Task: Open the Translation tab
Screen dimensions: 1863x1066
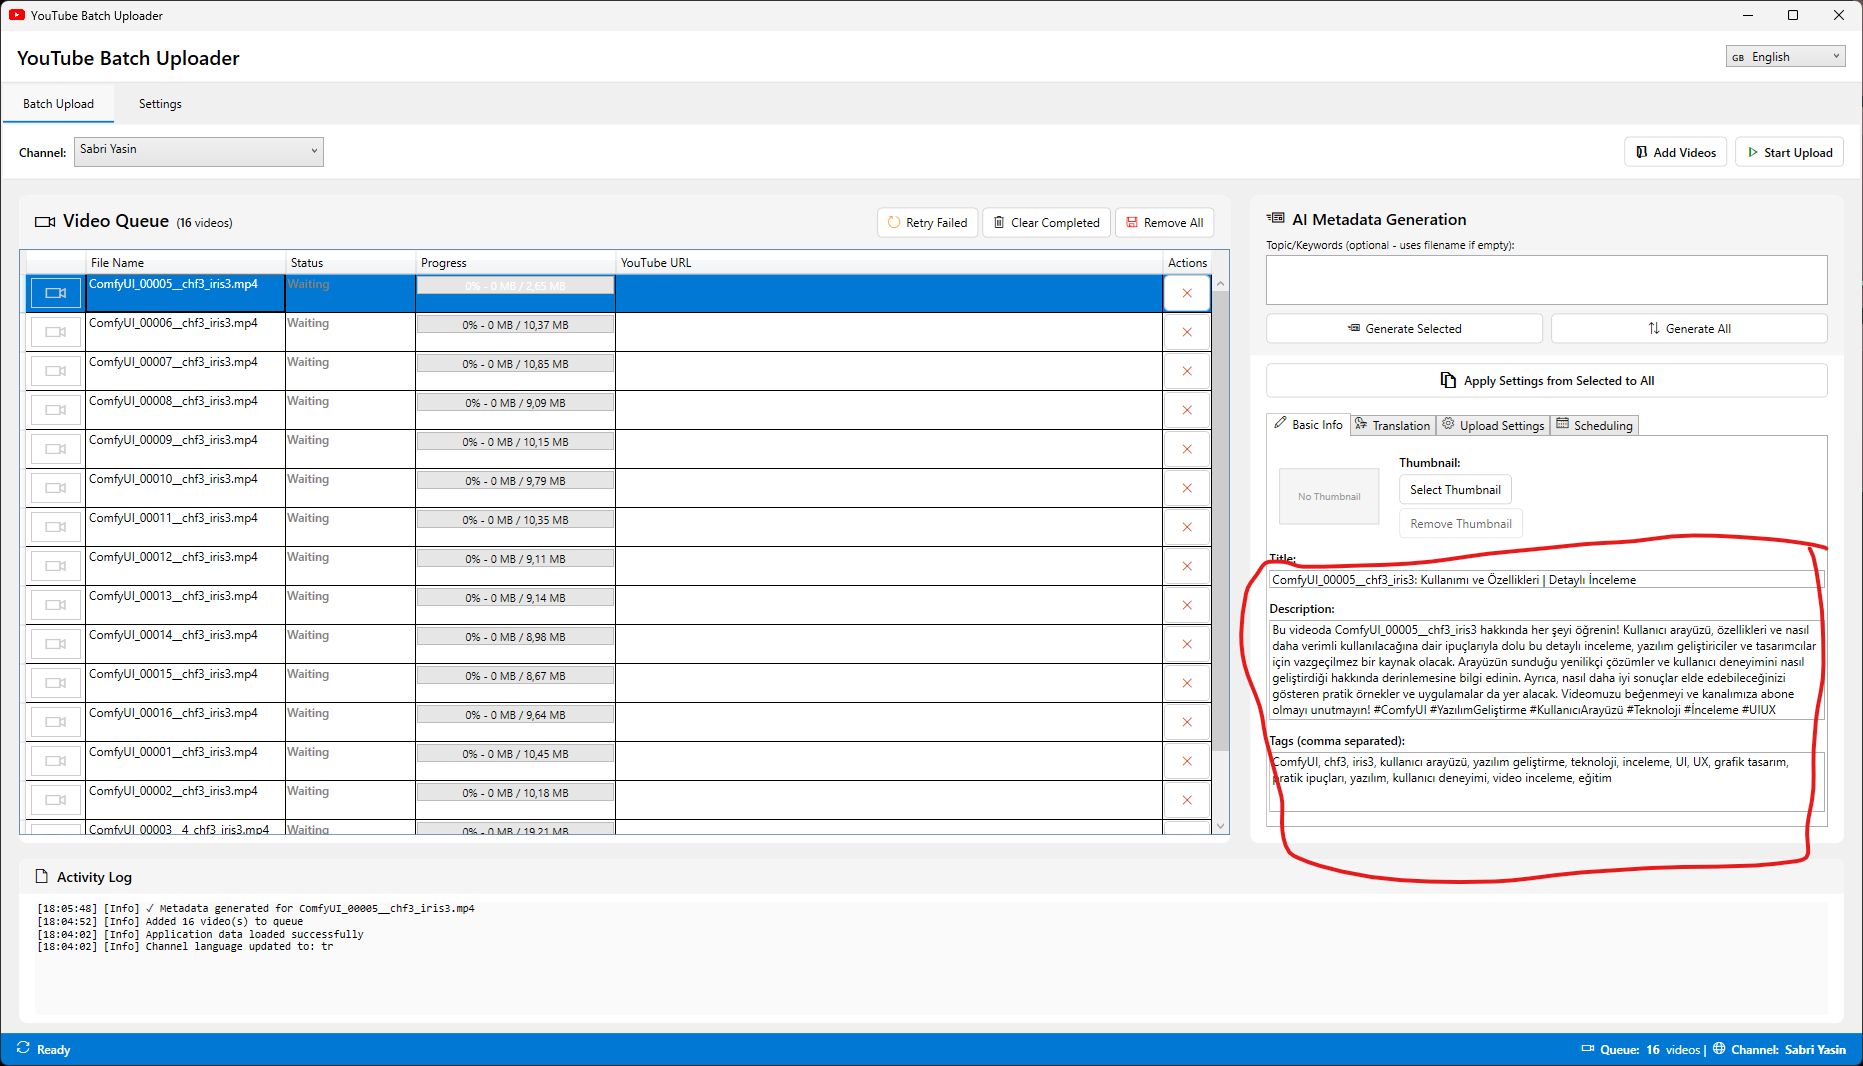Action: pyautogui.click(x=1393, y=425)
